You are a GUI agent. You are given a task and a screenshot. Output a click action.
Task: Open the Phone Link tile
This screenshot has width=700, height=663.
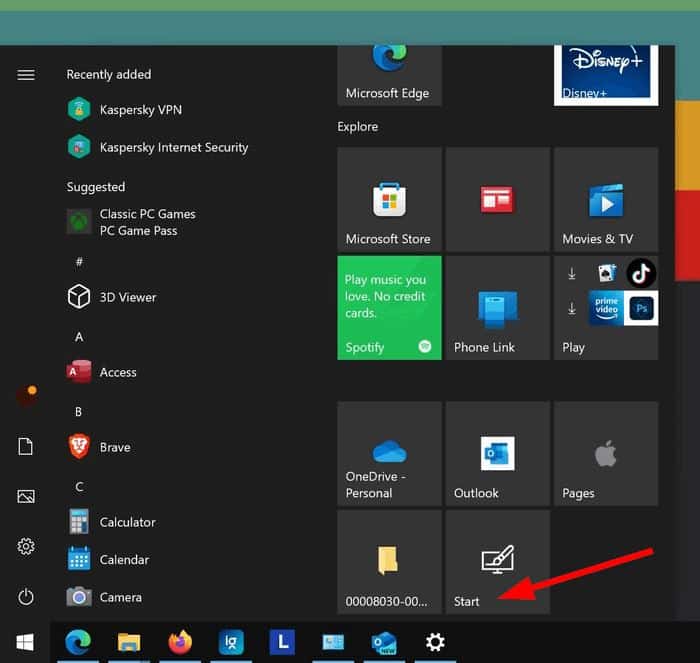pos(497,308)
